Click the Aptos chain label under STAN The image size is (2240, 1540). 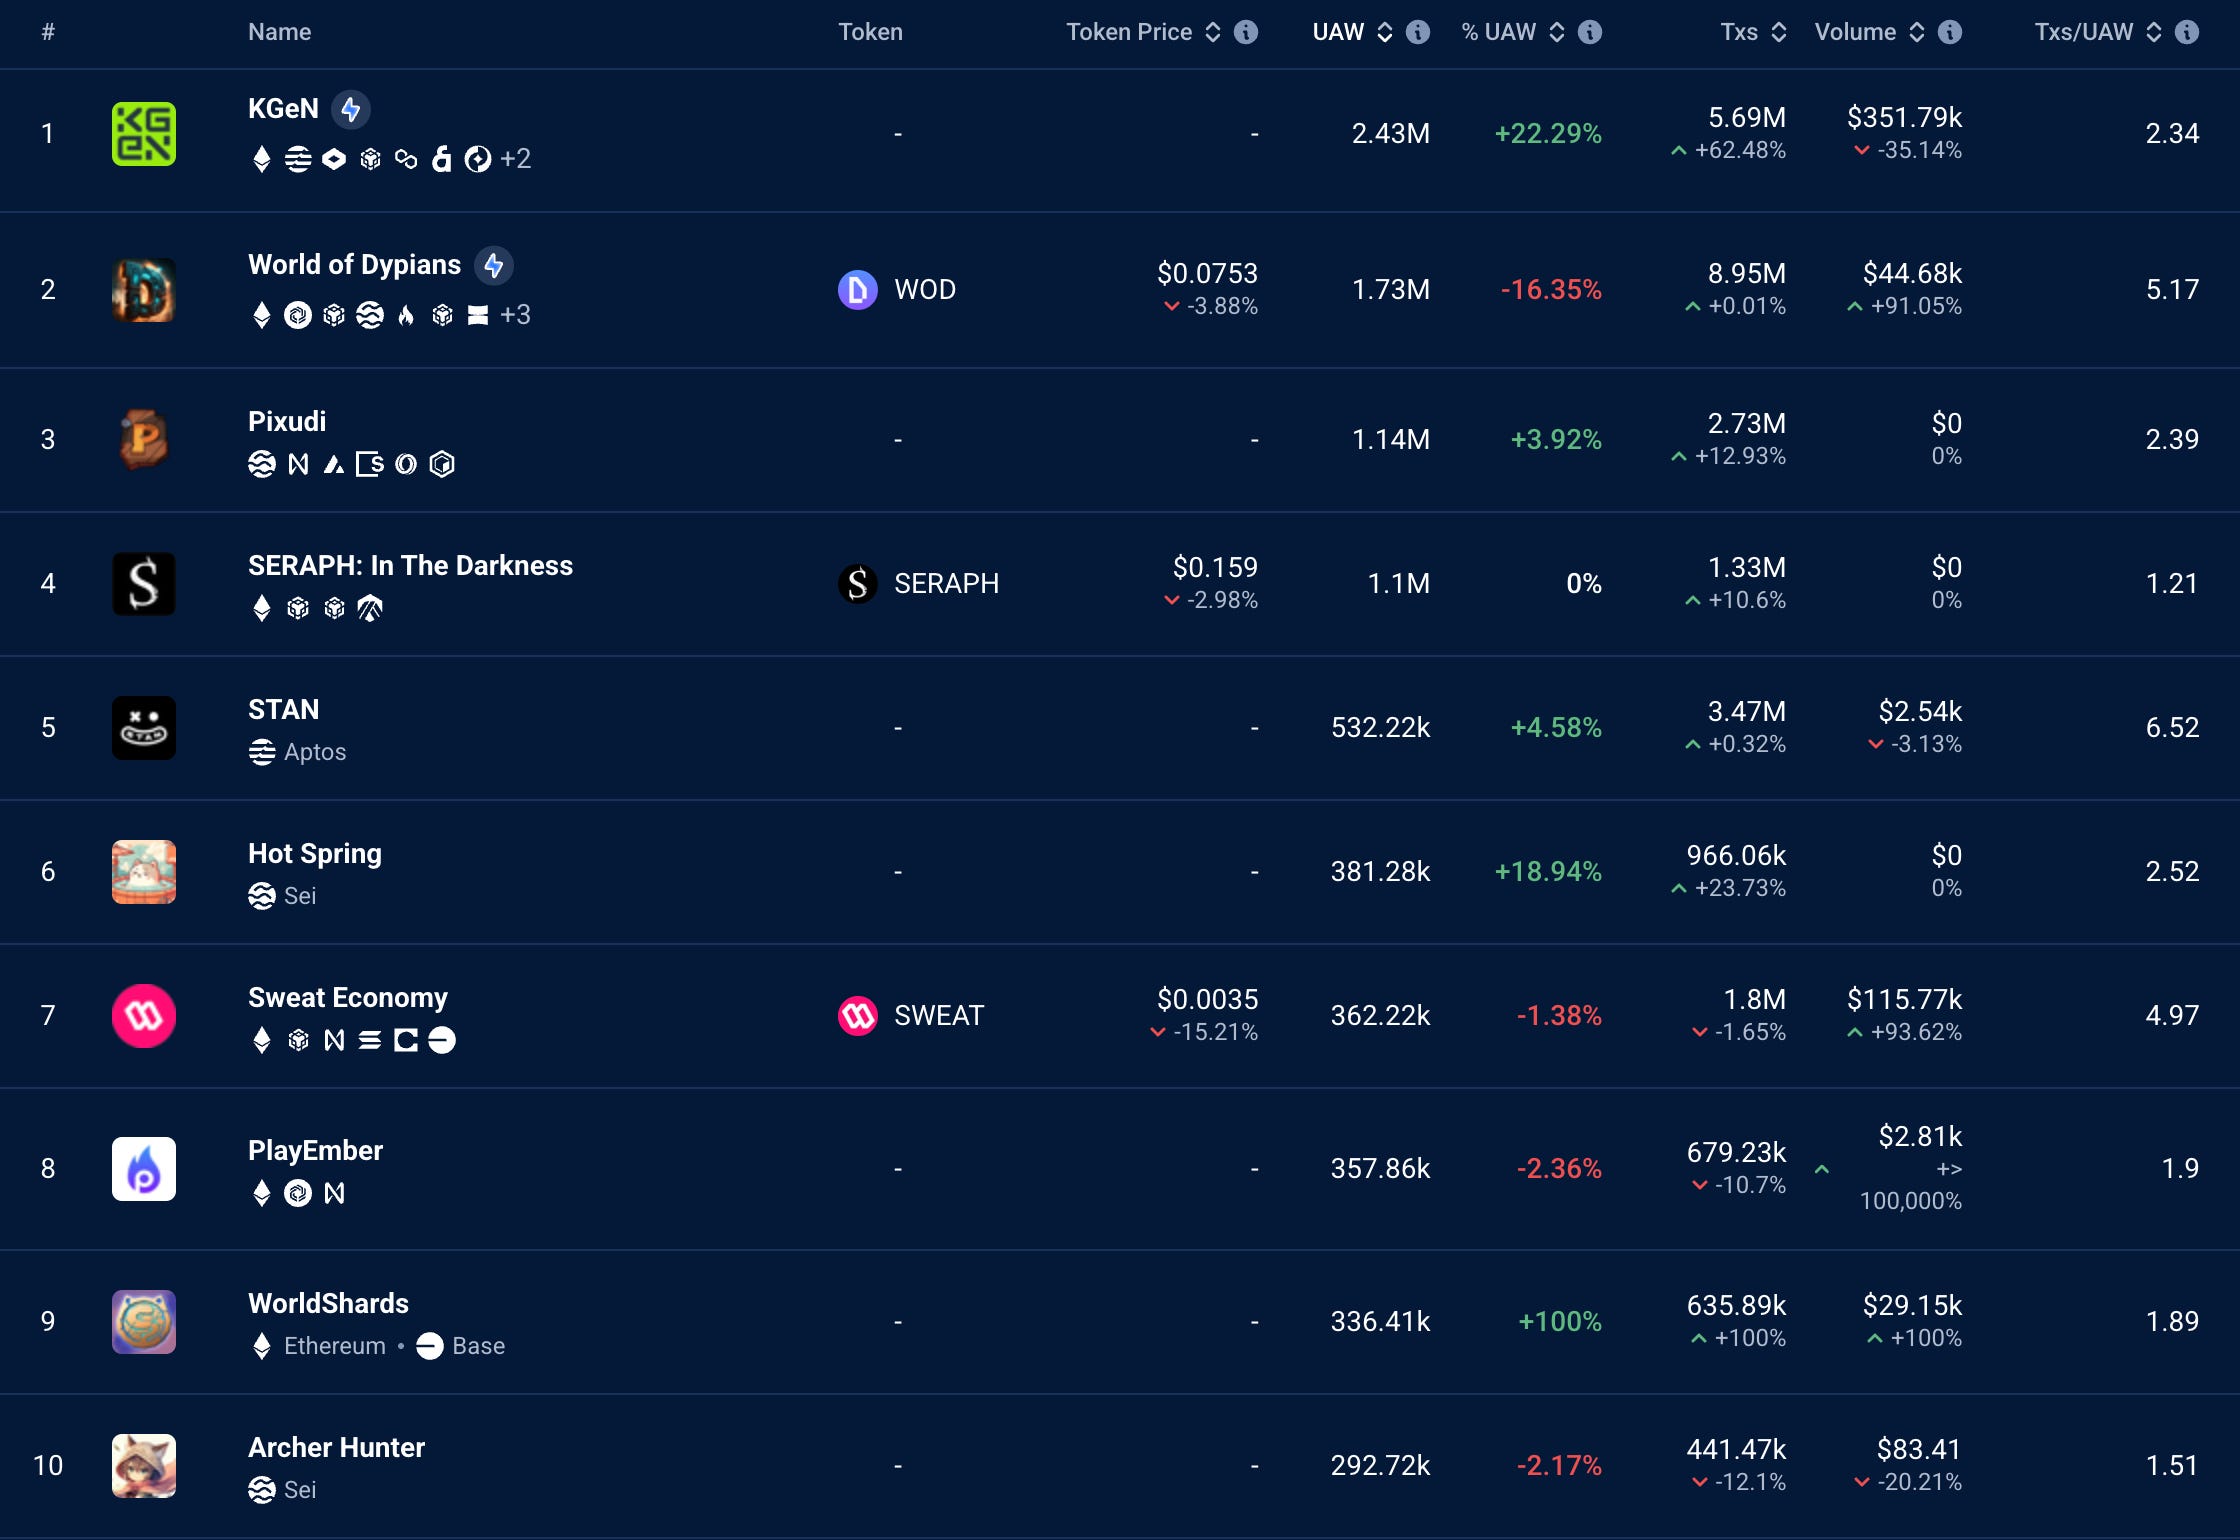(314, 752)
